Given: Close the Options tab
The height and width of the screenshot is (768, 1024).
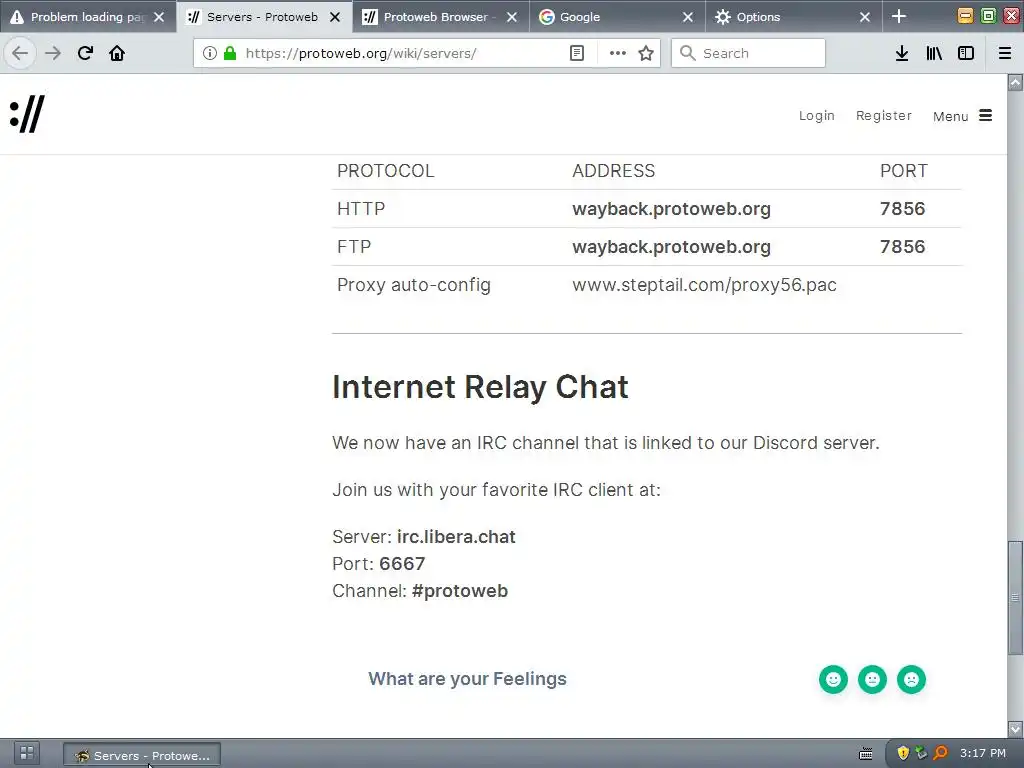Looking at the screenshot, I should [865, 17].
